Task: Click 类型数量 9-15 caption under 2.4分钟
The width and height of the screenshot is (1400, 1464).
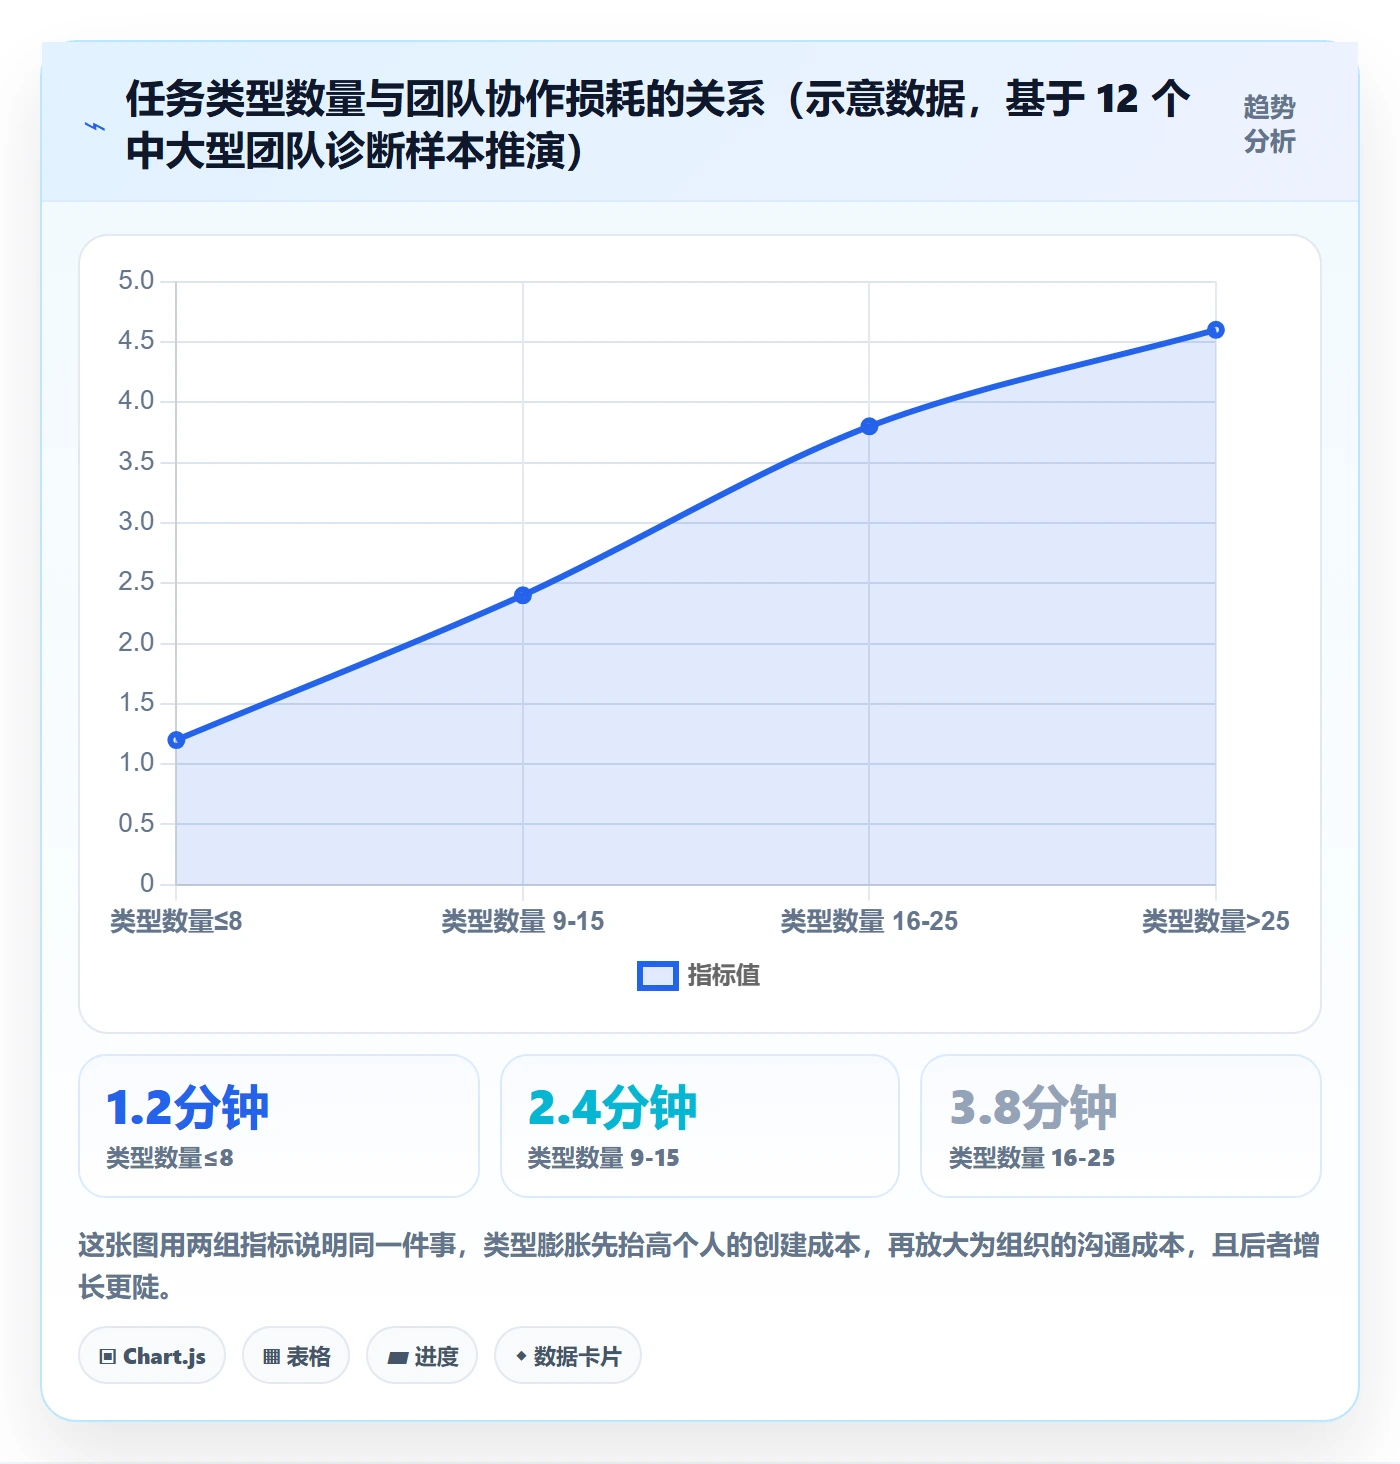Action: click(603, 1158)
